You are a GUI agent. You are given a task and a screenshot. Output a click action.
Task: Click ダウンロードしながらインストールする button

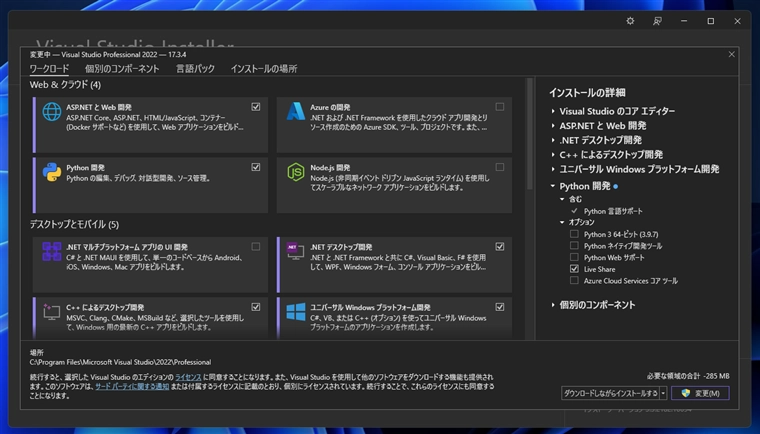[610, 393]
